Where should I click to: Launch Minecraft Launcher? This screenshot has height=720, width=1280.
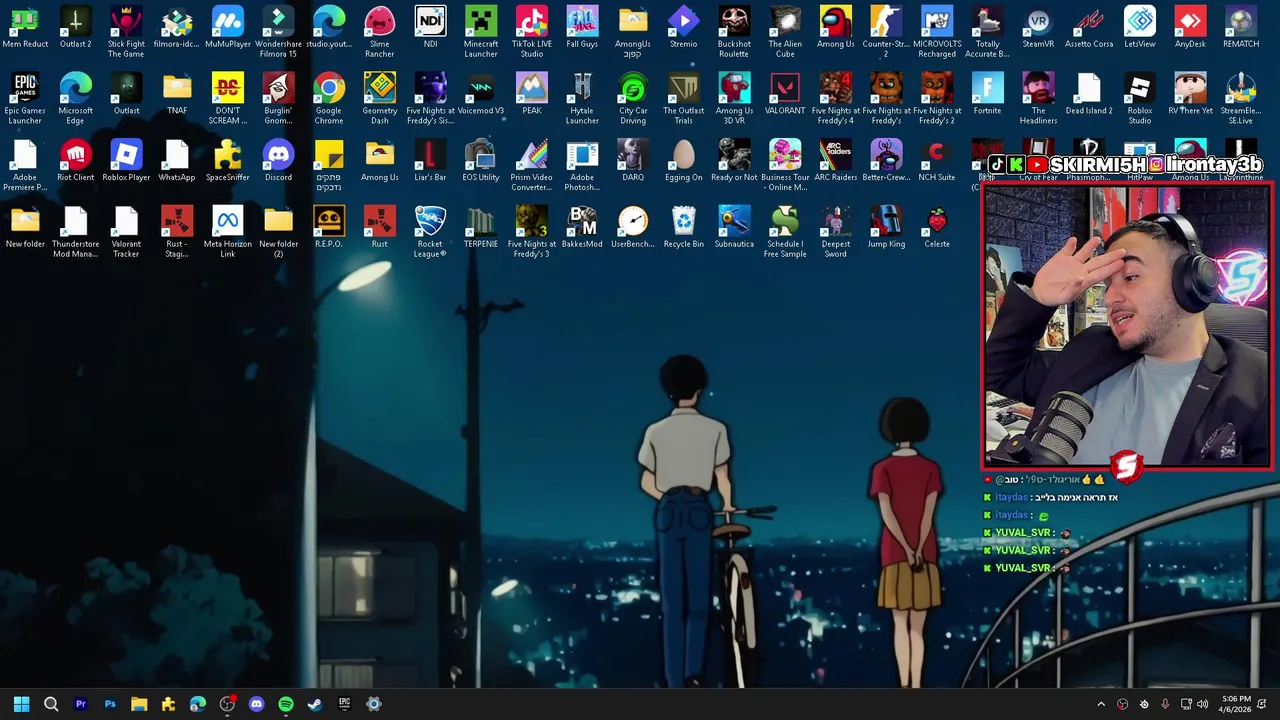[481, 32]
